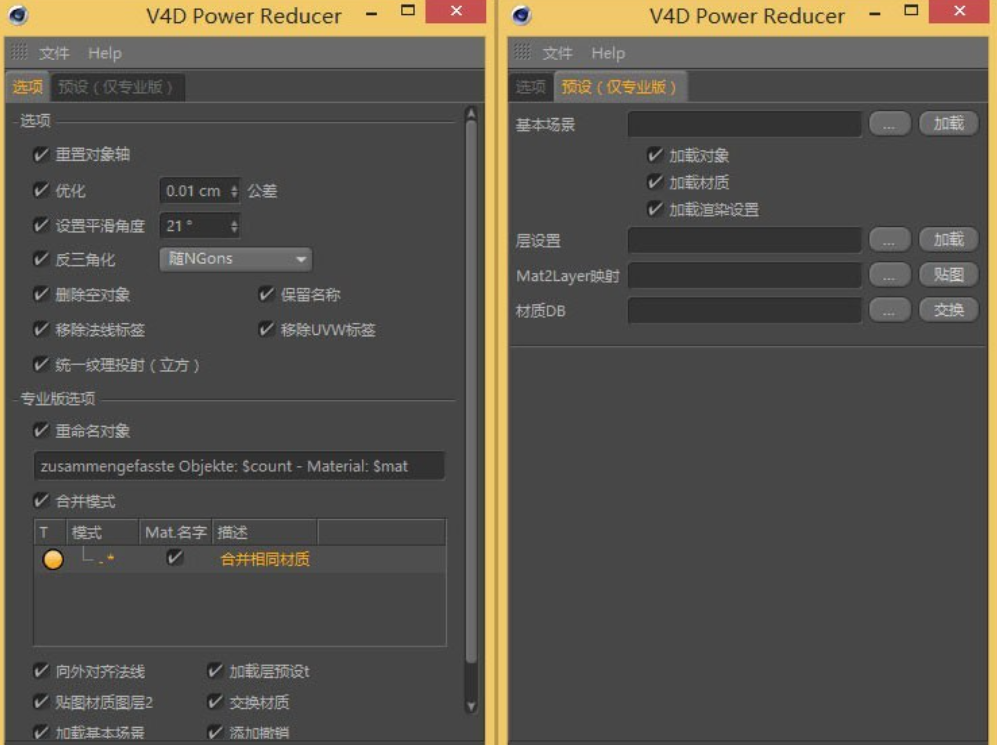Browse for 层设置 file with ... button

coord(890,240)
